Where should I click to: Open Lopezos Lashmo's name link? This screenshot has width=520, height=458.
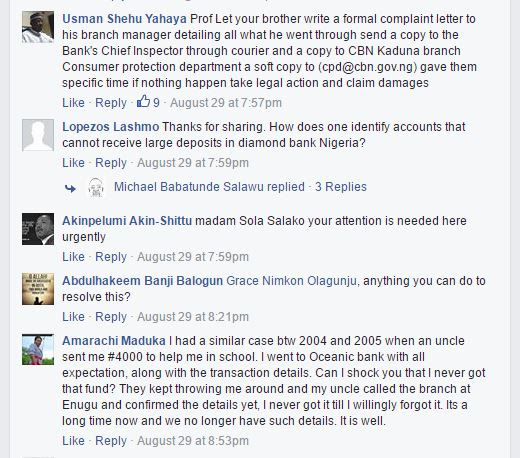click(x=111, y=127)
